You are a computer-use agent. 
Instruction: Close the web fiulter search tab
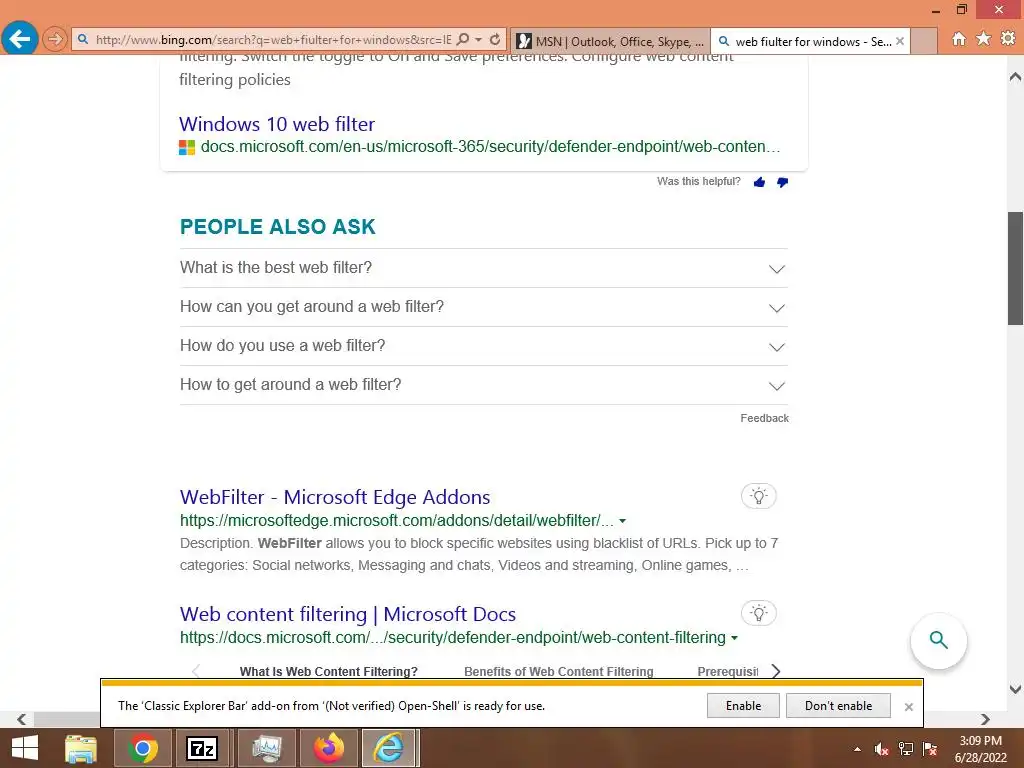point(900,41)
